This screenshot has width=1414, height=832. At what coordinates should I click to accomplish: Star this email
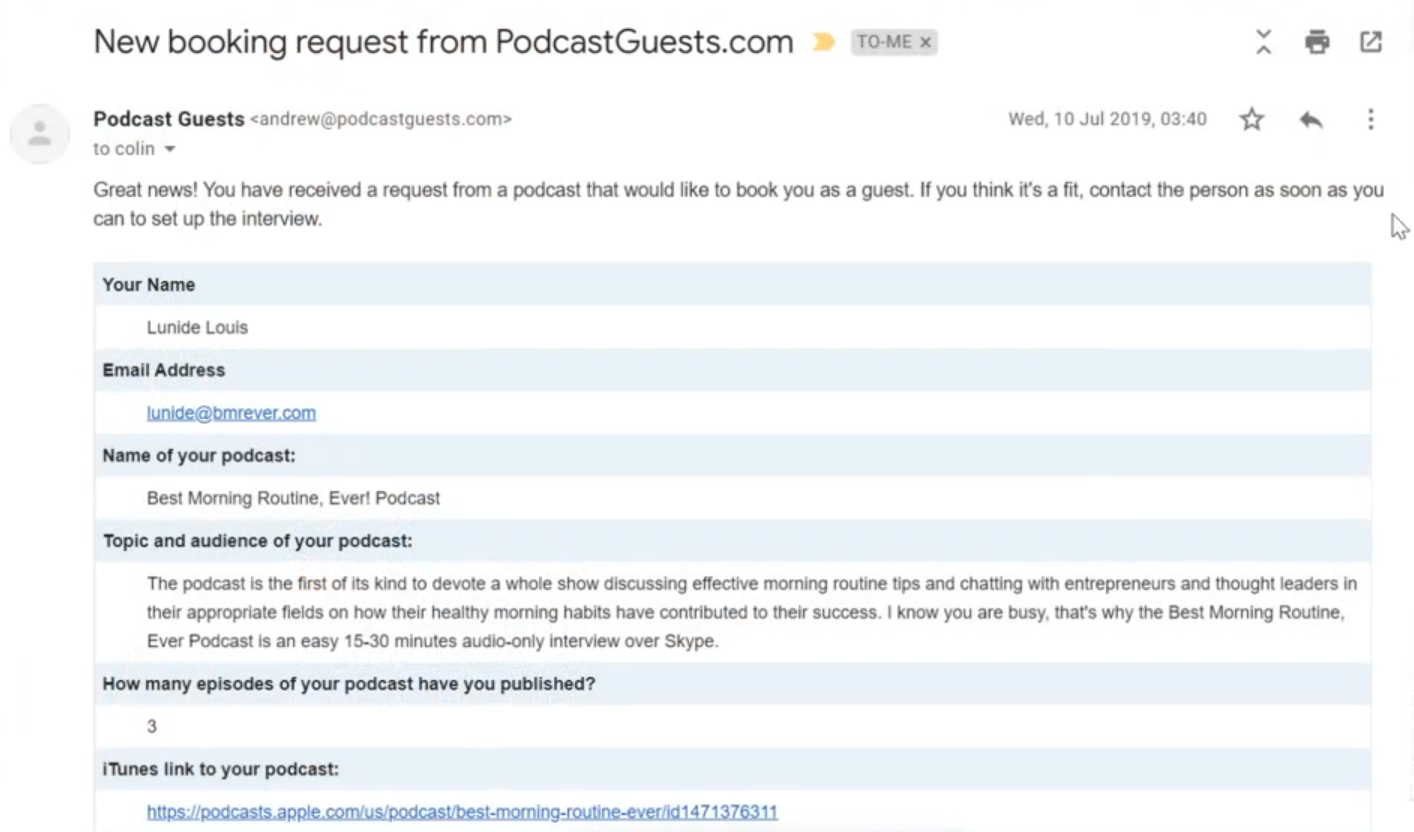[x=1251, y=119]
